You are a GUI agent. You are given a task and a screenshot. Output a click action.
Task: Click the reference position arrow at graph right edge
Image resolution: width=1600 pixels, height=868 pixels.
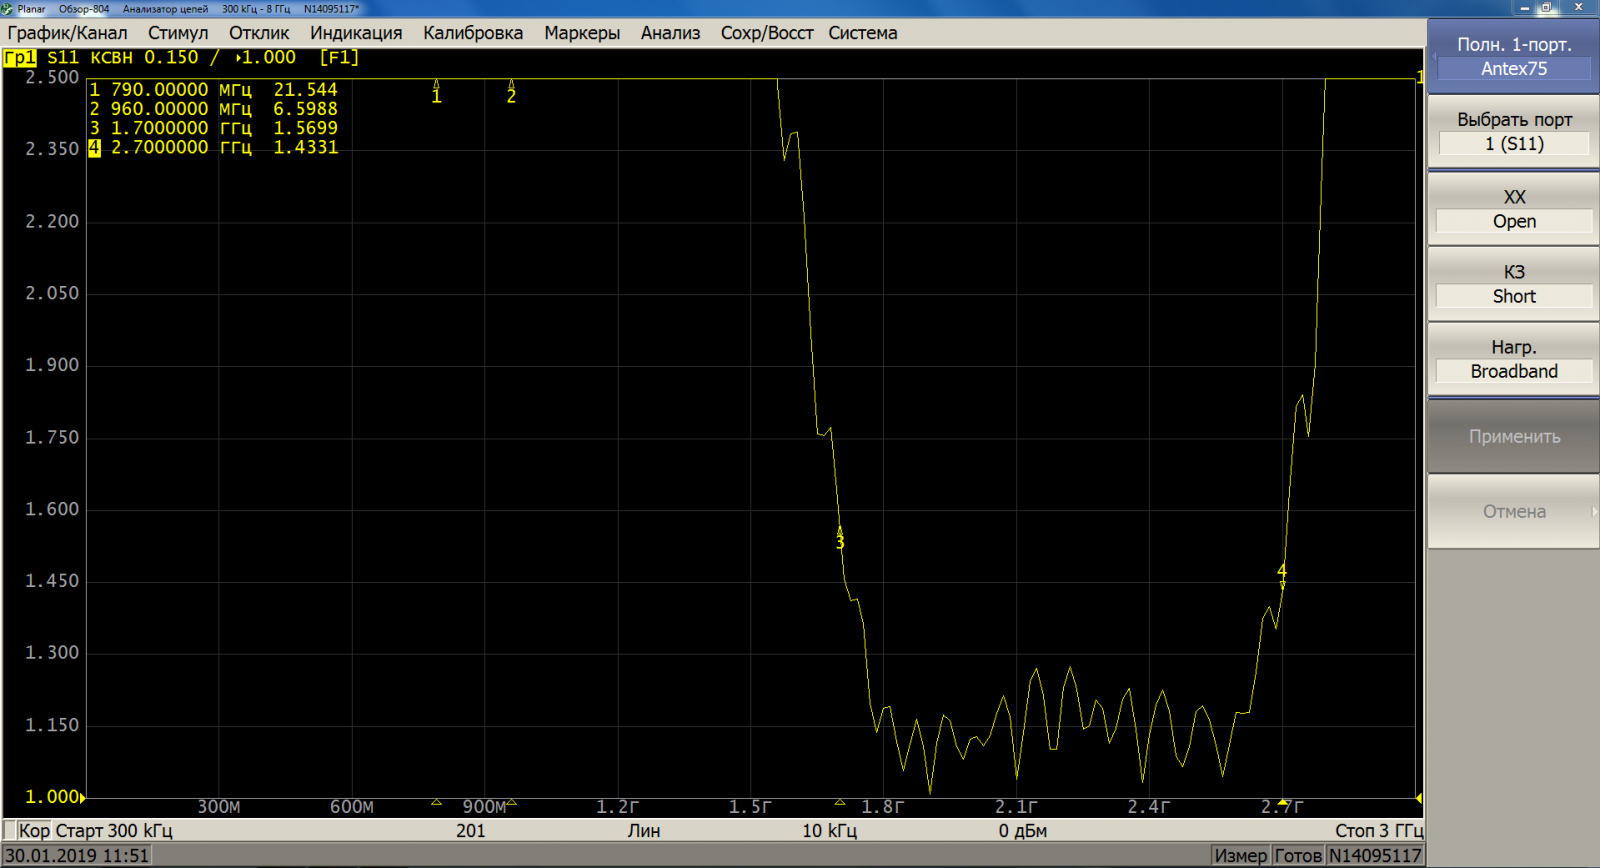[x=1419, y=797]
